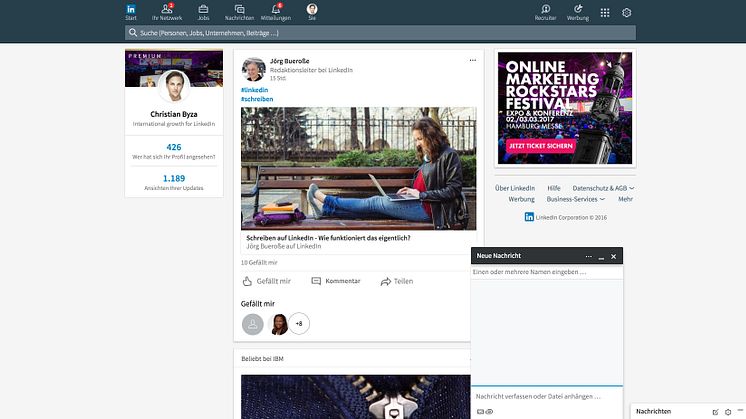Open Nachrichten in the top navigation bar
The height and width of the screenshot is (419, 746).
click(239, 12)
